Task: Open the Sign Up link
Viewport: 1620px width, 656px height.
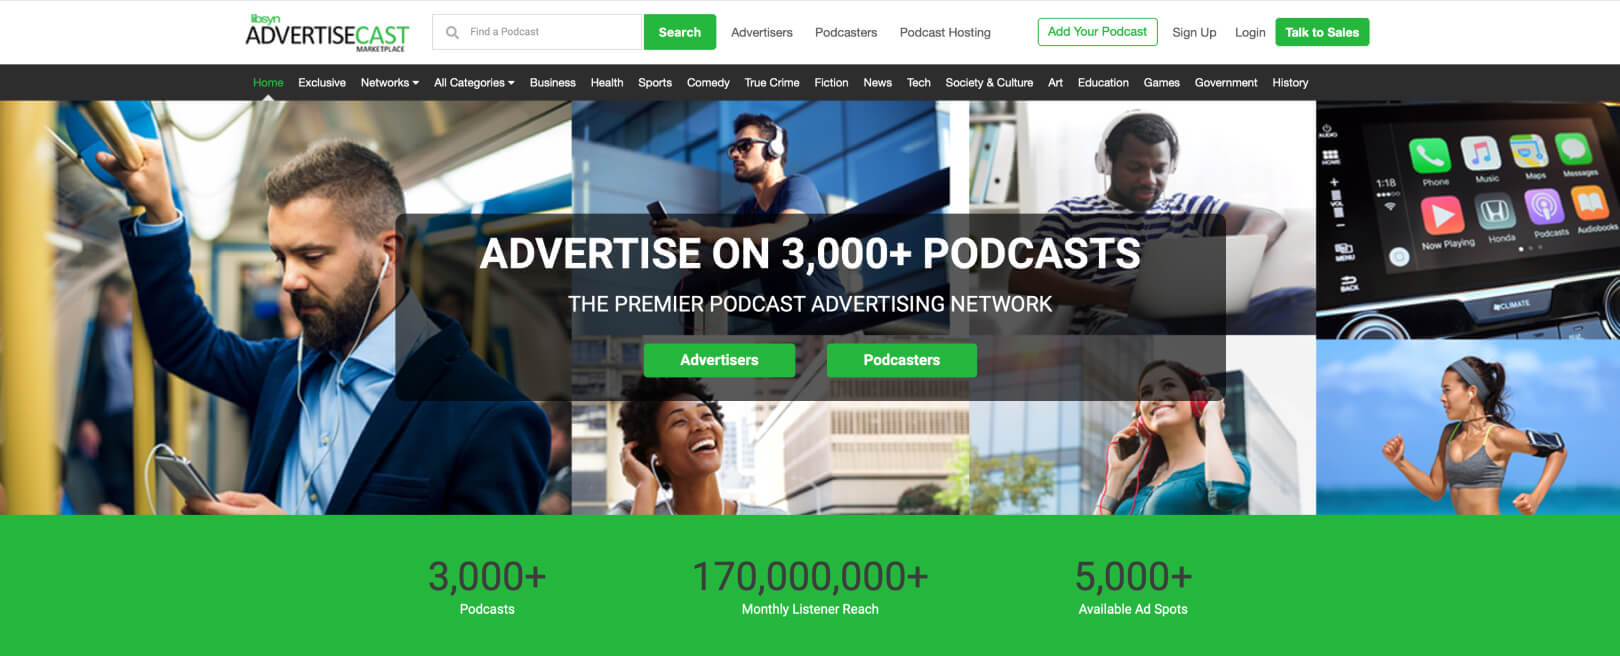Action: pos(1194,32)
